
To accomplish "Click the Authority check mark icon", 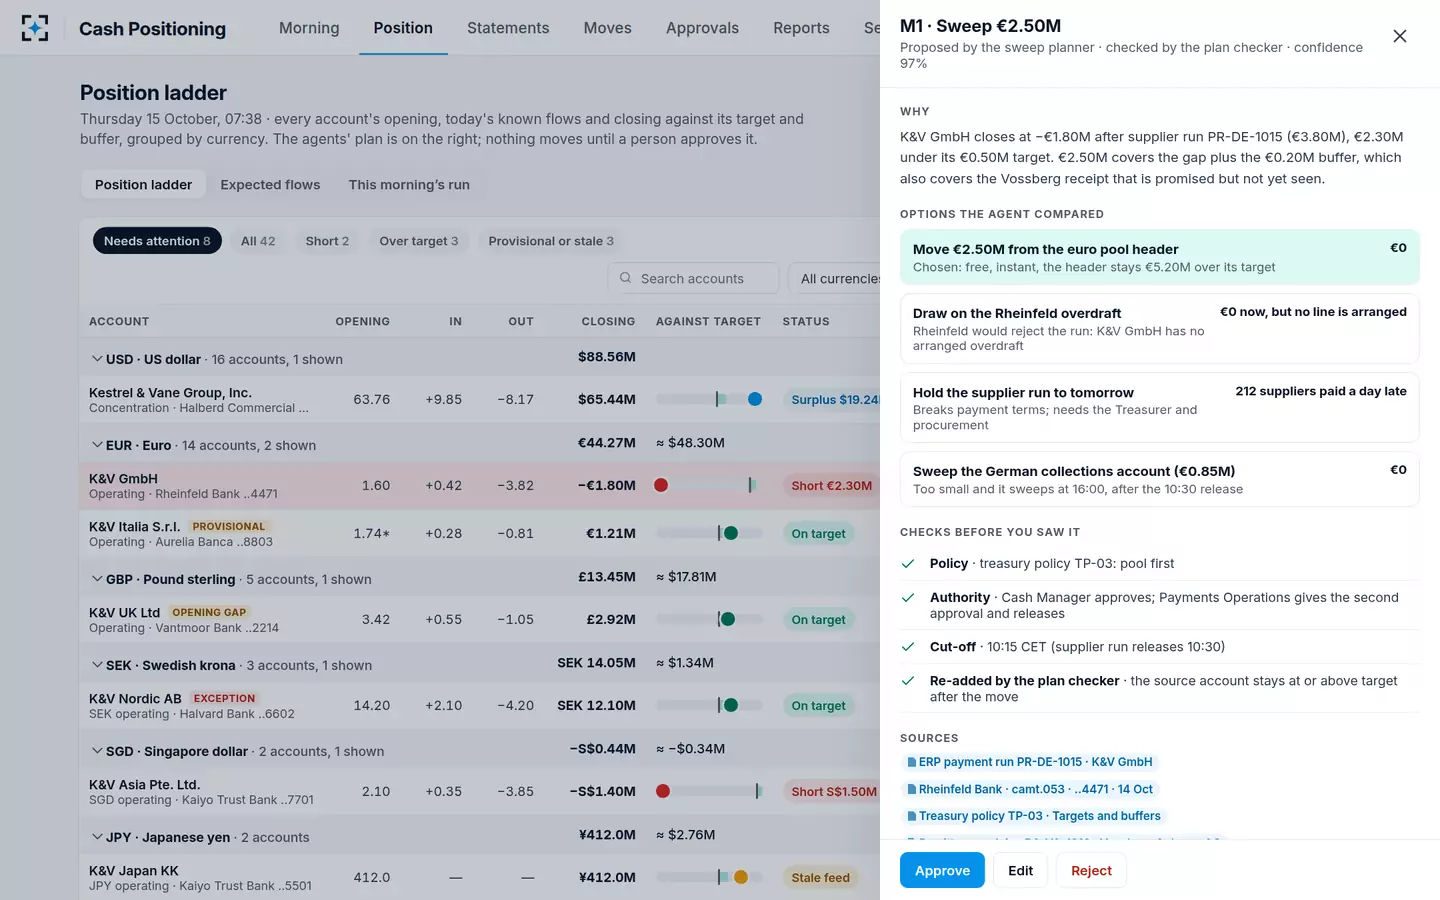I will [908, 598].
